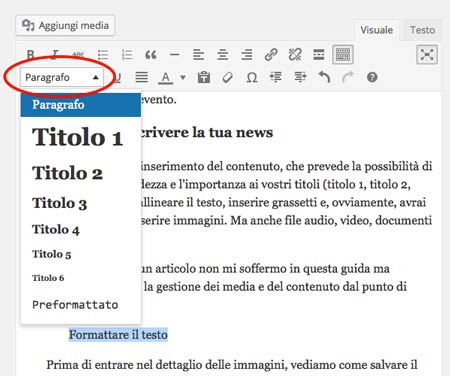Open the text color picker arrow
The height and width of the screenshot is (376, 450).
point(183,77)
